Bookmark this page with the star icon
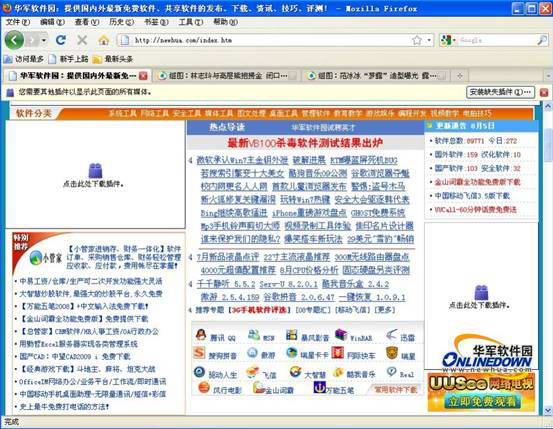This screenshot has width=553, height=429. pyautogui.click(x=417, y=40)
